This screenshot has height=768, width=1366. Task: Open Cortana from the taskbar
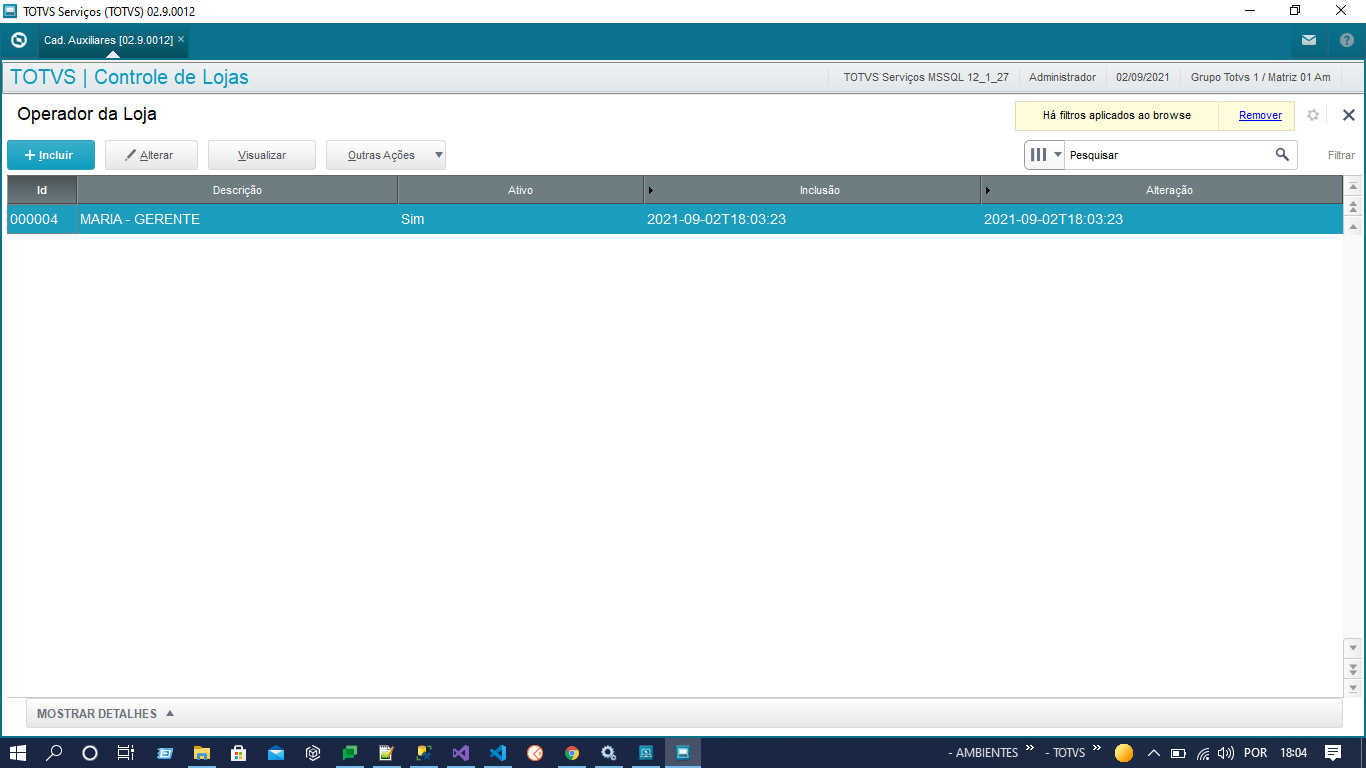pos(90,753)
